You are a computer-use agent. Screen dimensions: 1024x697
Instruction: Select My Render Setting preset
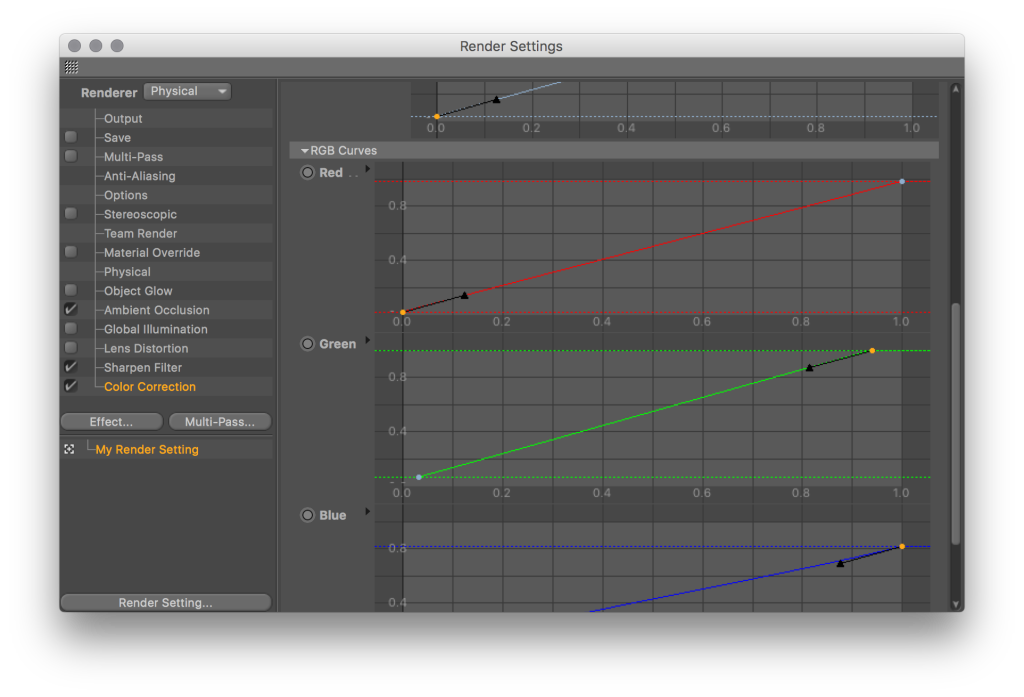point(147,449)
